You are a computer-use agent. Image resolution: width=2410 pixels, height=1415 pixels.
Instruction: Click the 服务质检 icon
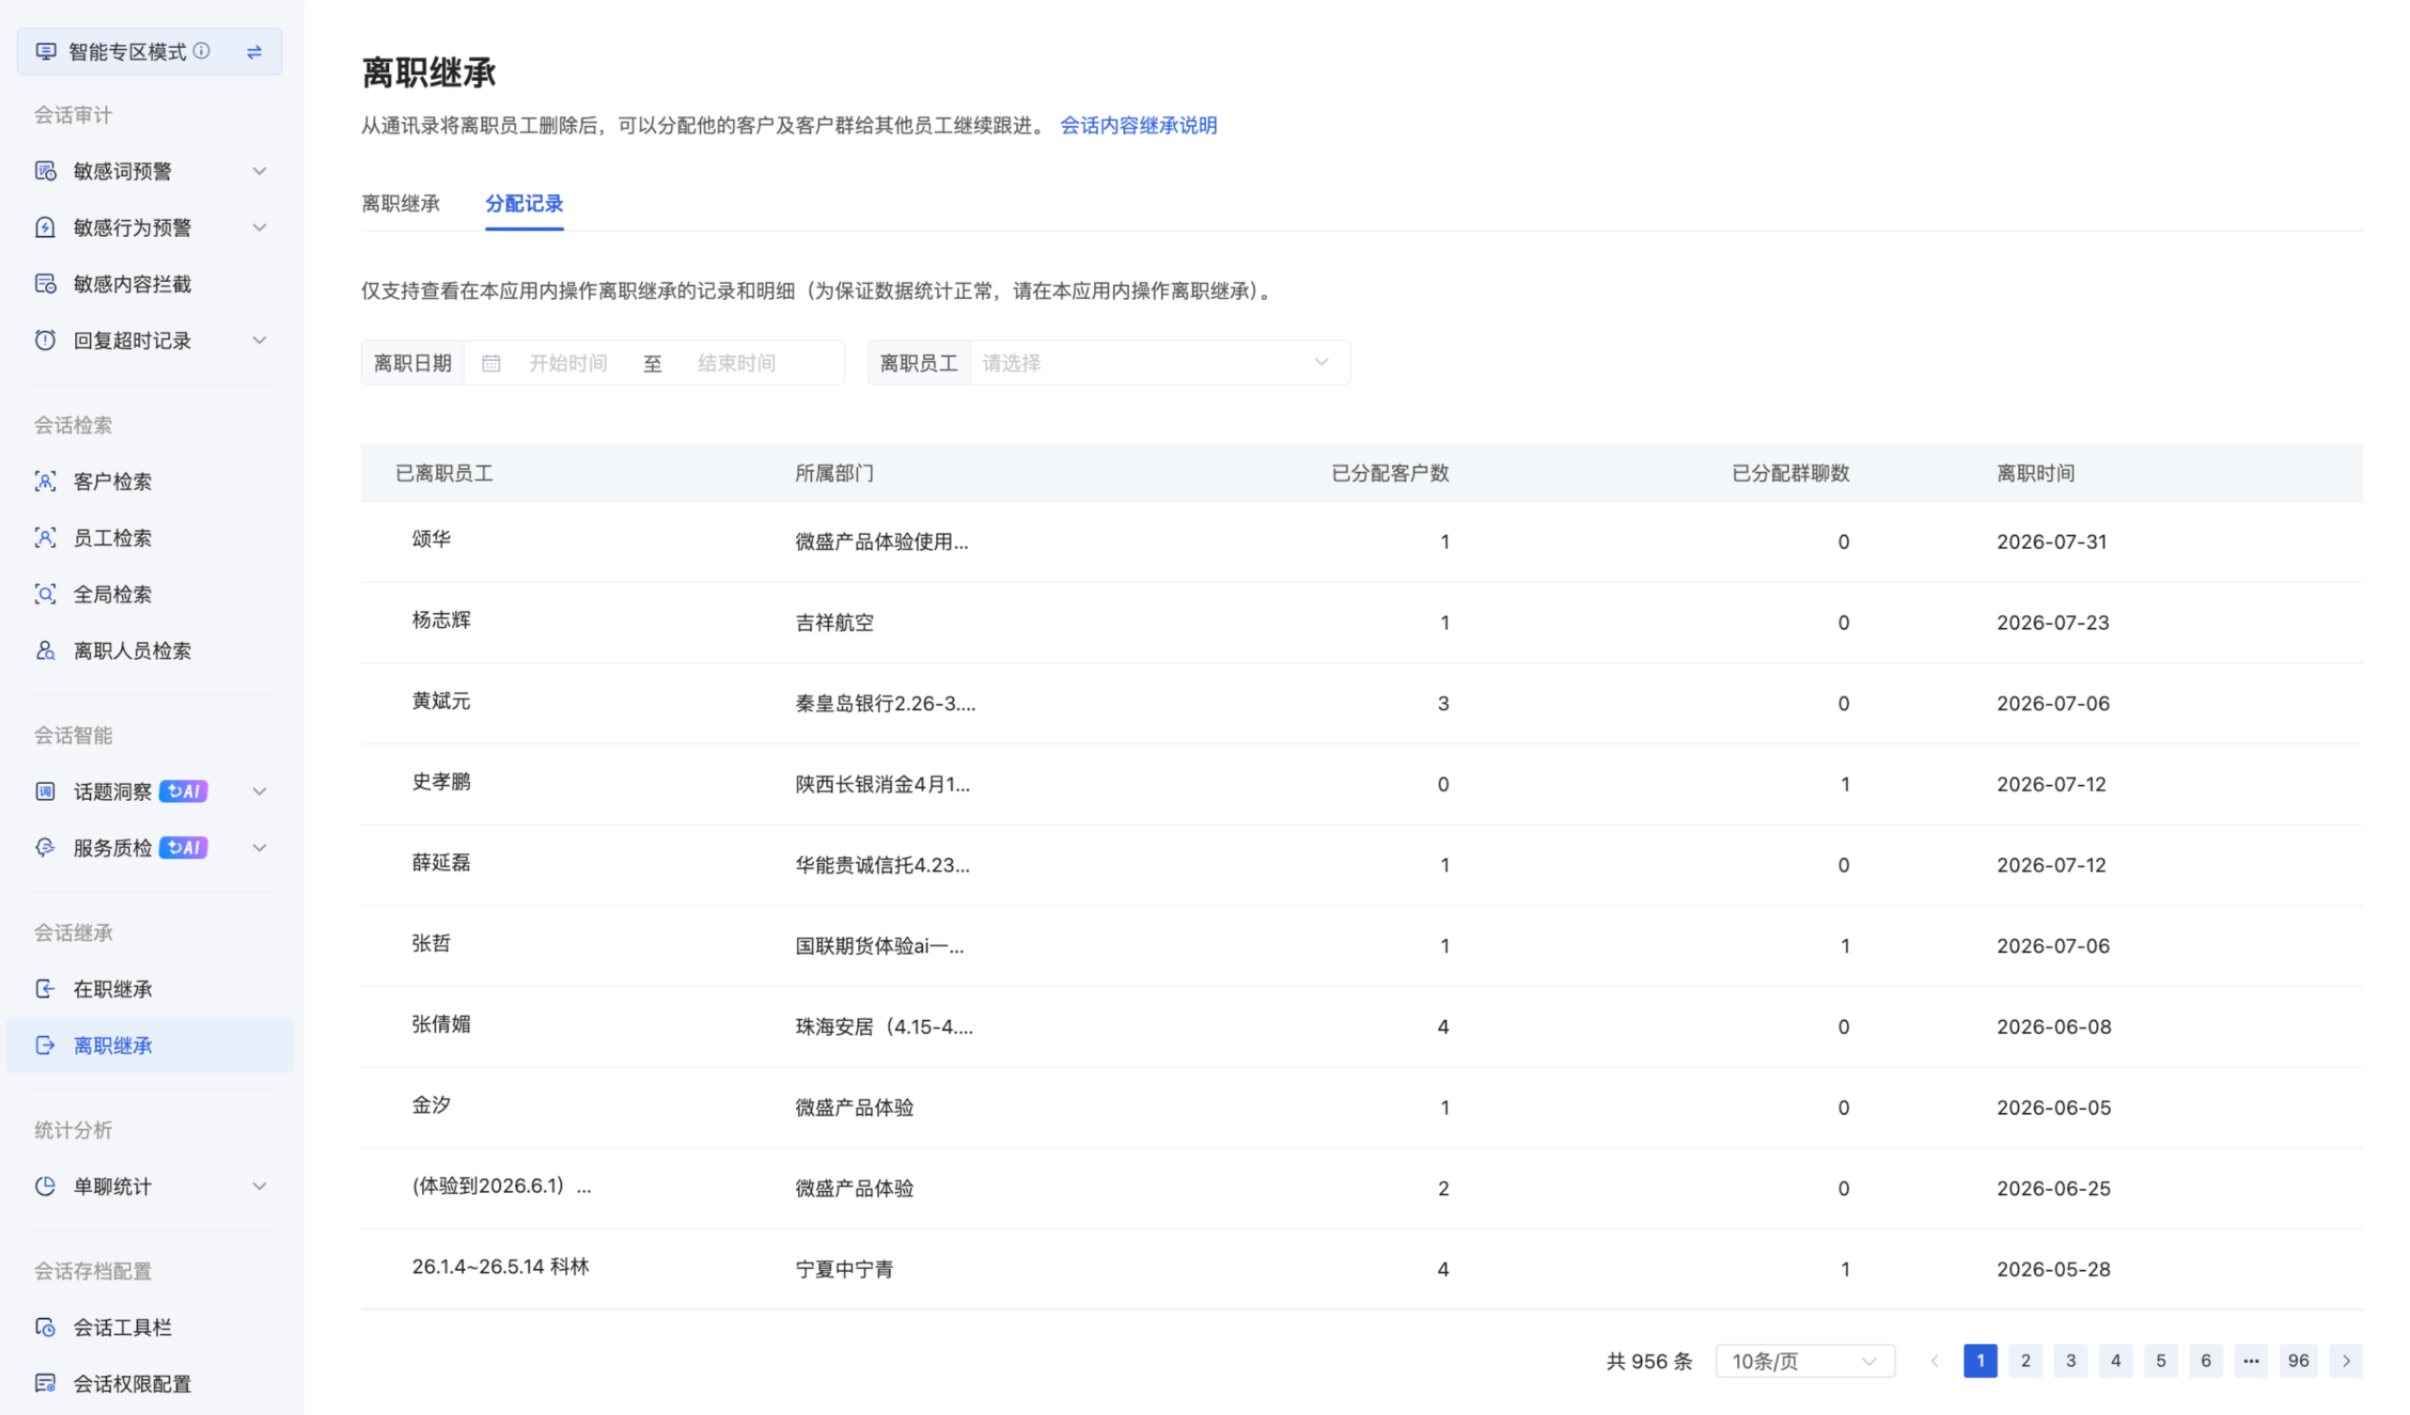pyautogui.click(x=45, y=848)
